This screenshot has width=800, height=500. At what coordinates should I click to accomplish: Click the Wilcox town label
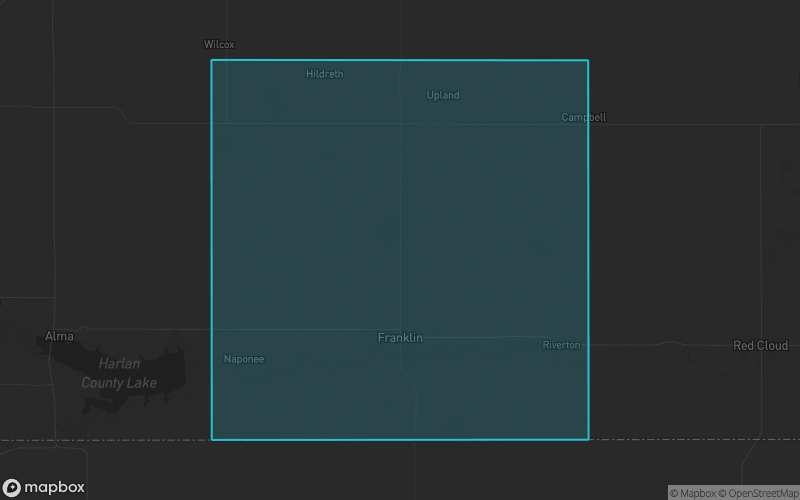(x=219, y=44)
